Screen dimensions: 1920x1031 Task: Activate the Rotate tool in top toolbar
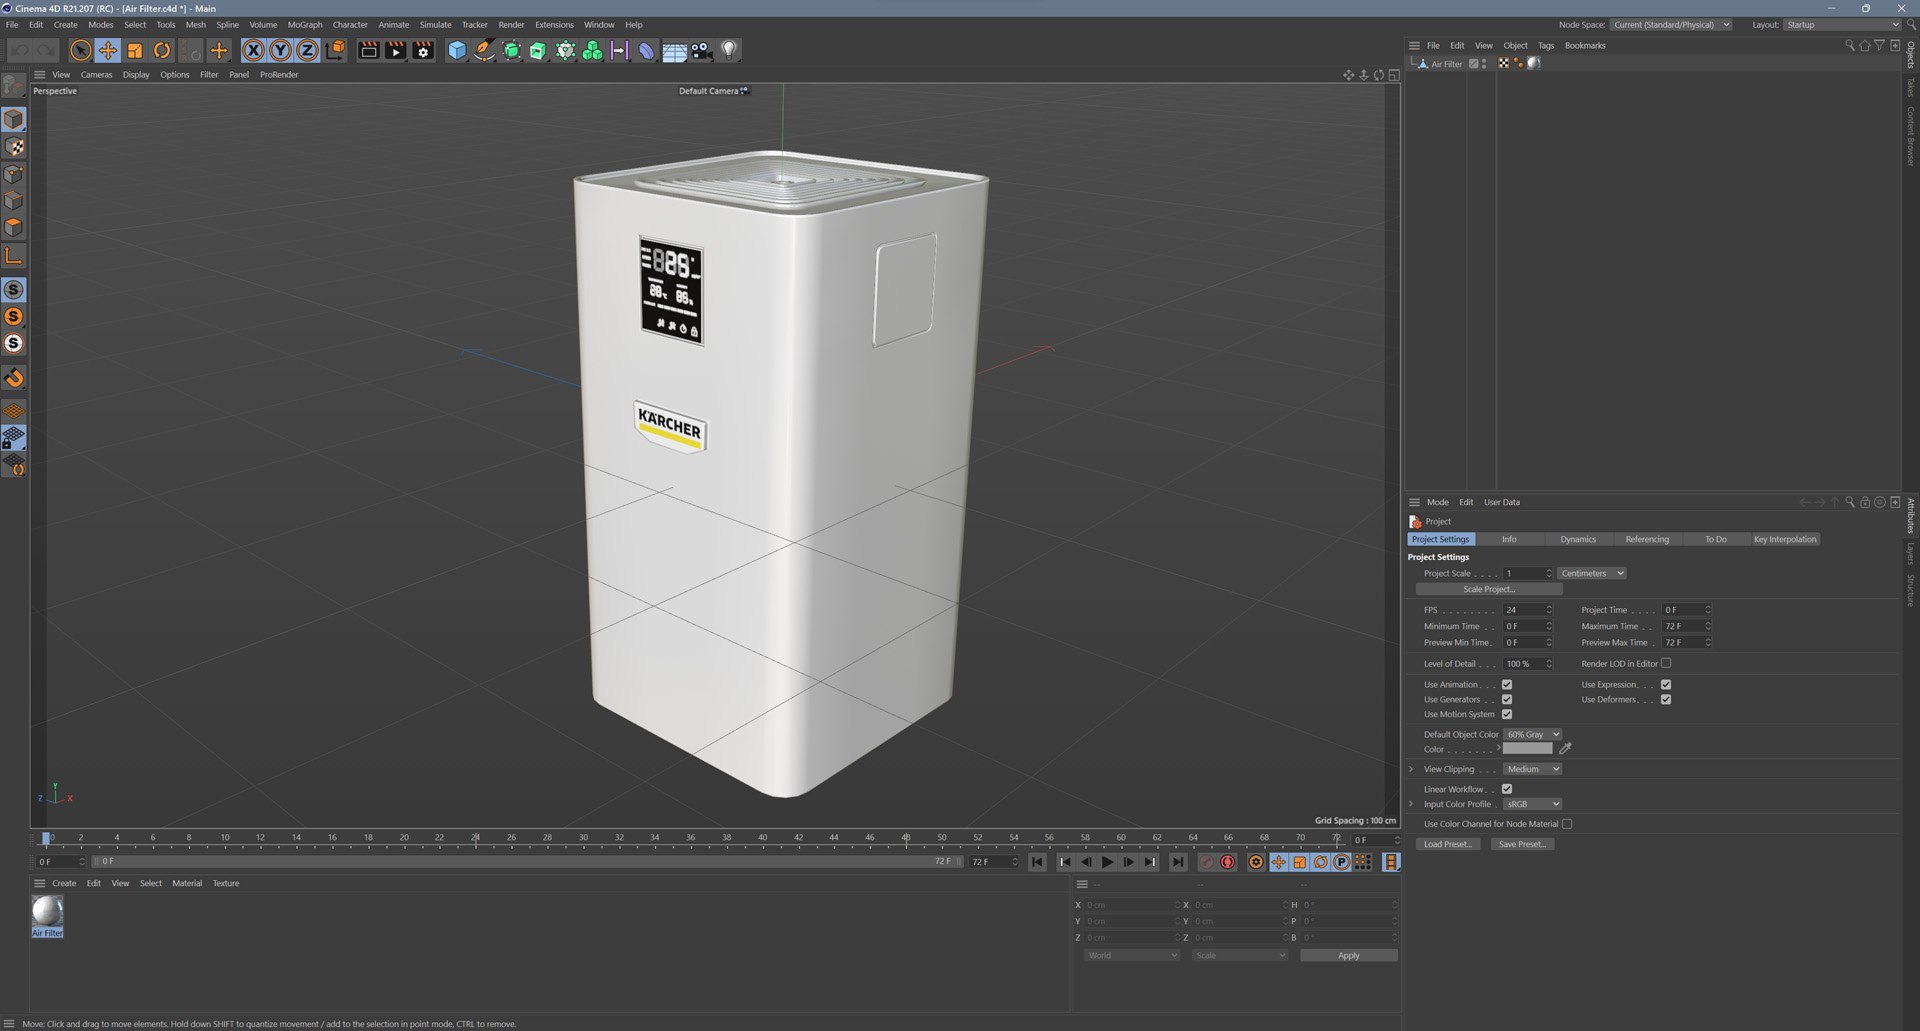pos(162,50)
